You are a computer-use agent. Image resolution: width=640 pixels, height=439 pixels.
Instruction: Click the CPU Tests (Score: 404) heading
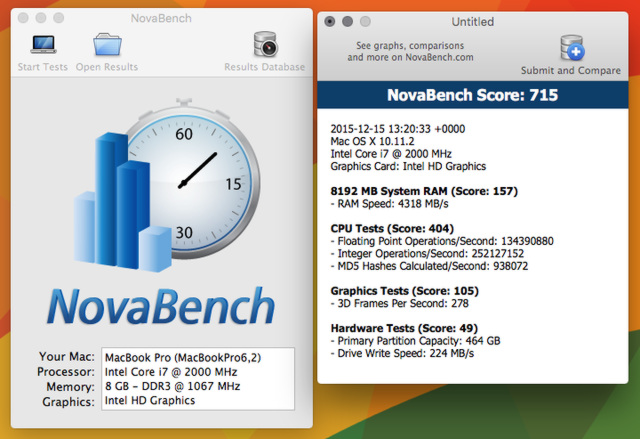coord(392,228)
